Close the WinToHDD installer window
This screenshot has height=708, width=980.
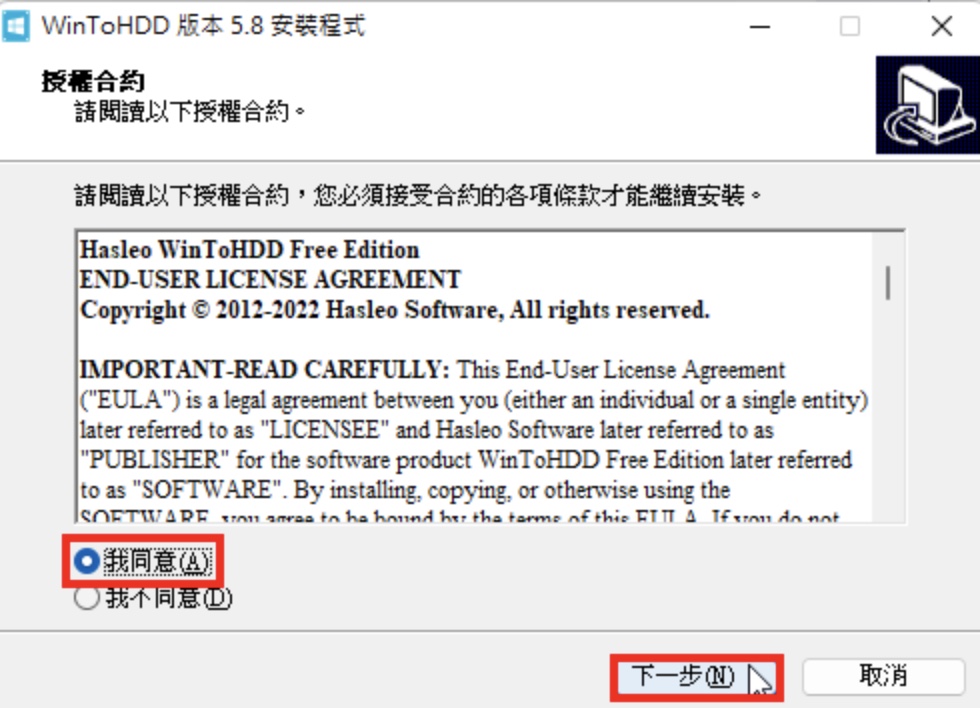coord(941,26)
